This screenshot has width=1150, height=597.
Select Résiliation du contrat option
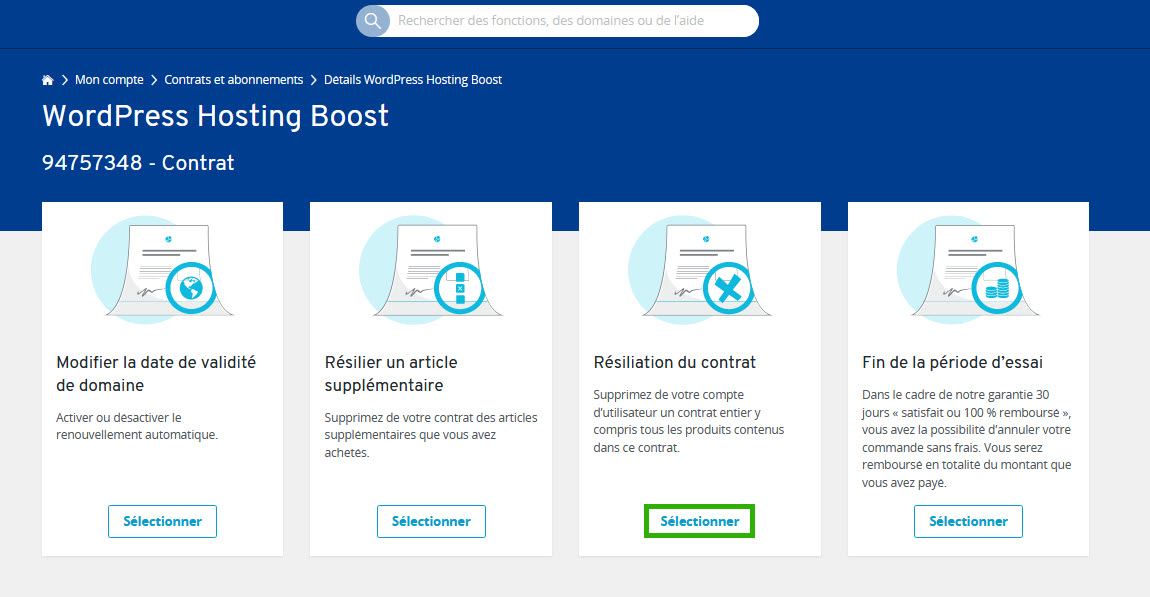(x=700, y=521)
